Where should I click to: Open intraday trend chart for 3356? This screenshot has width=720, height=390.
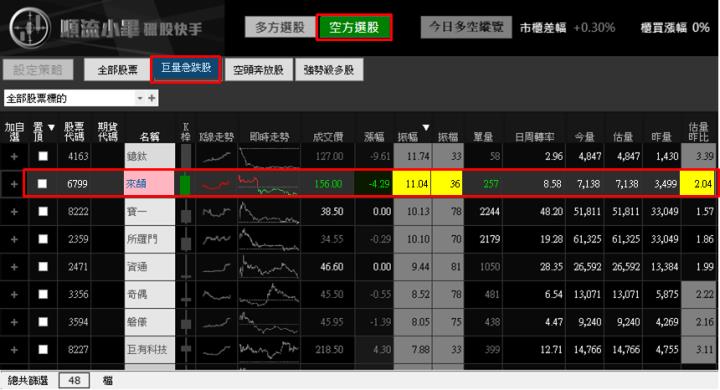(269, 294)
